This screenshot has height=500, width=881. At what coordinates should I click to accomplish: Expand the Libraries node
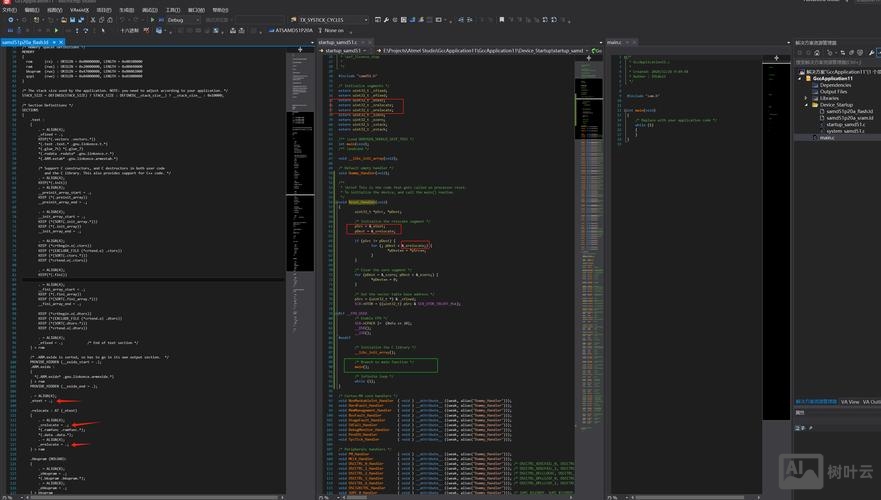click(806, 98)
